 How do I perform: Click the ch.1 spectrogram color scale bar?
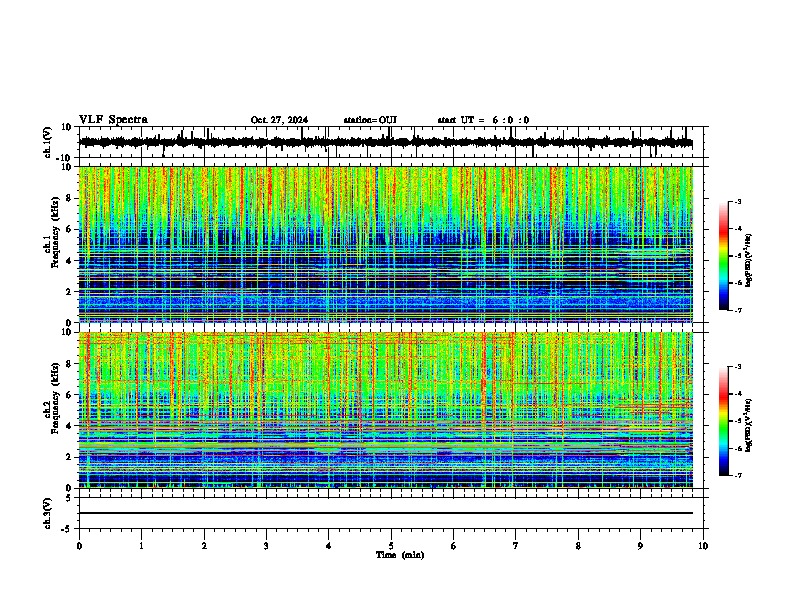724,256
